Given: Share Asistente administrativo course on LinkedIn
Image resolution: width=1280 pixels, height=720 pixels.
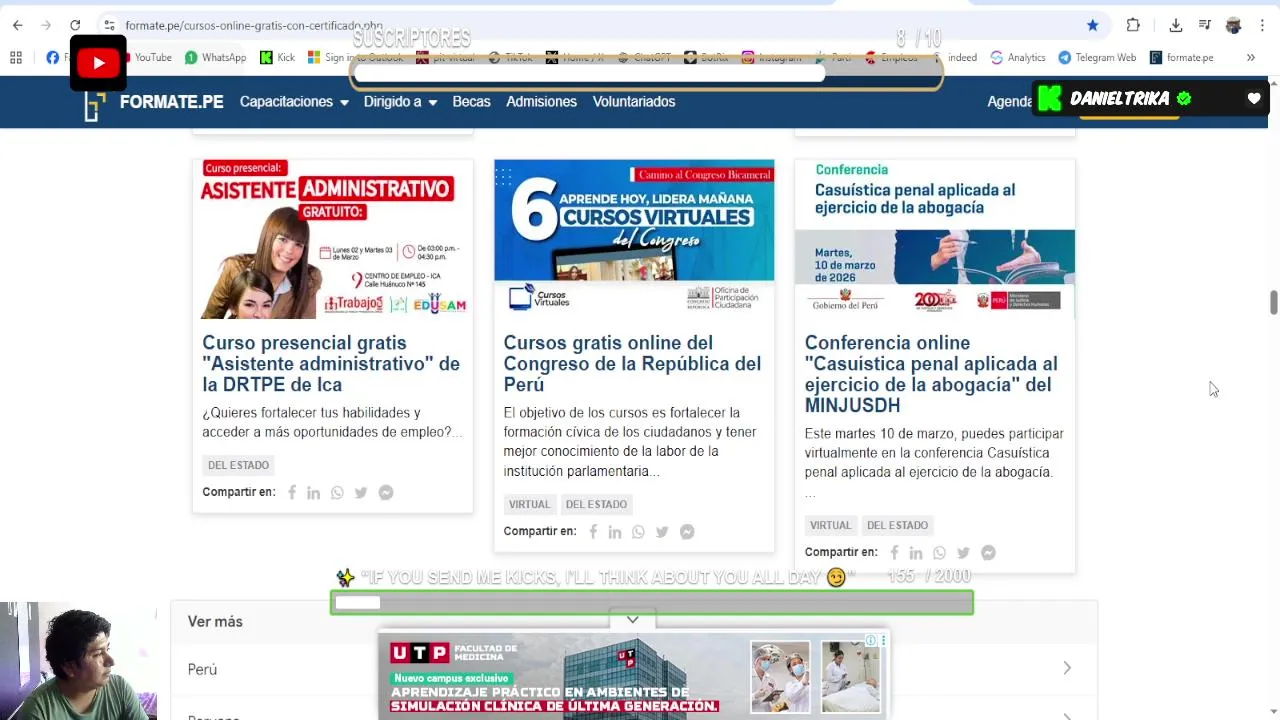Looking at the screenshot, I should coord(314,493).
